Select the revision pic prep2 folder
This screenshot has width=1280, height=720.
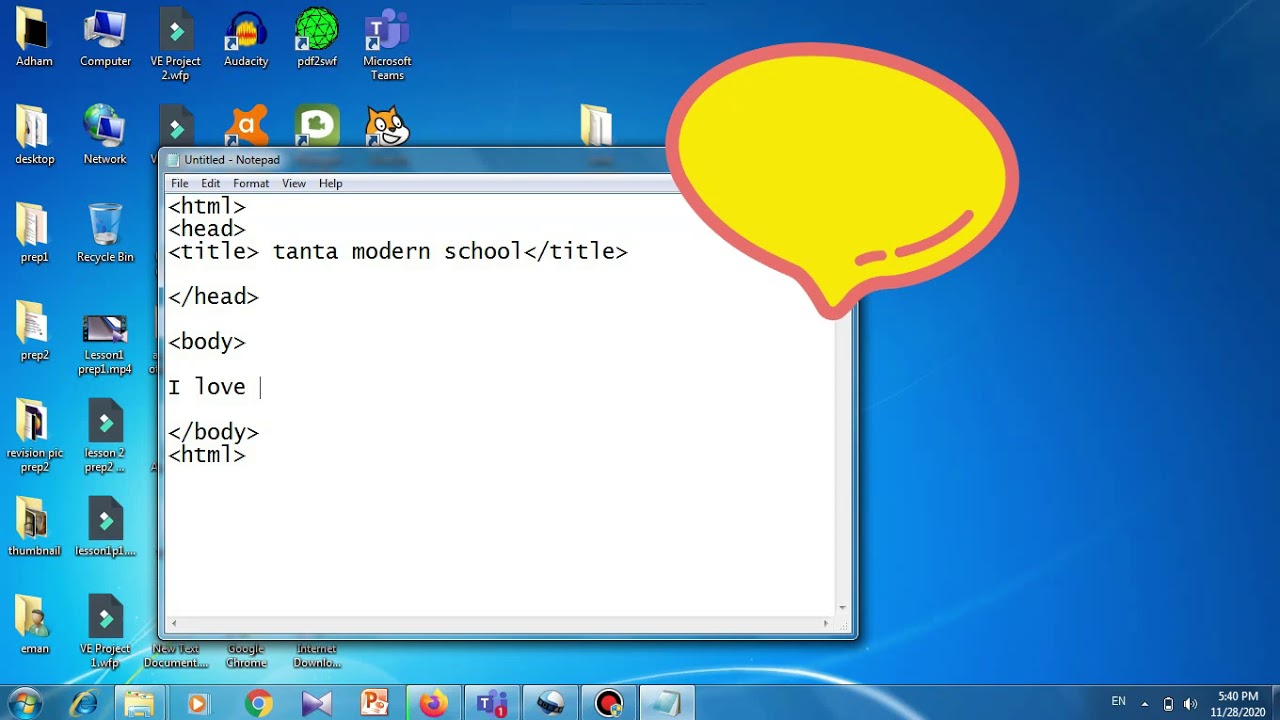click(34, 435)
